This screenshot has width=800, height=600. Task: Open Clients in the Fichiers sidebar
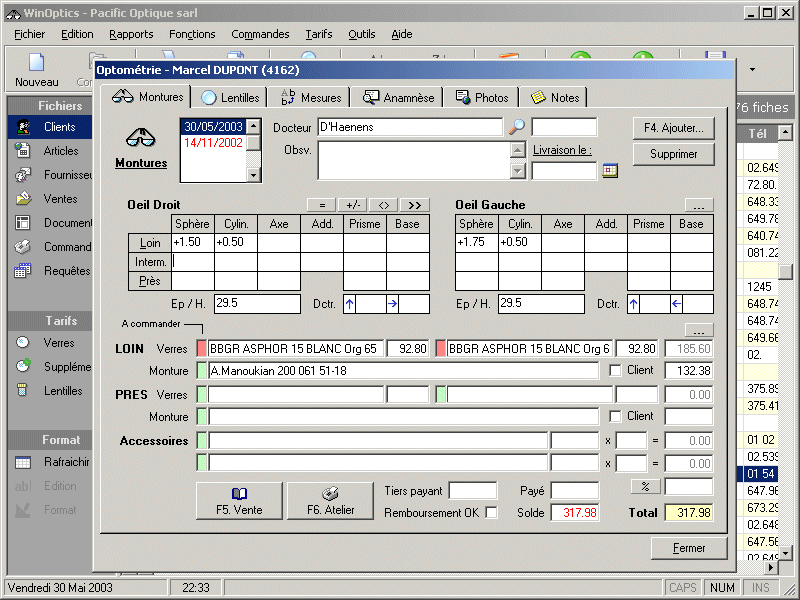point(59,127)
